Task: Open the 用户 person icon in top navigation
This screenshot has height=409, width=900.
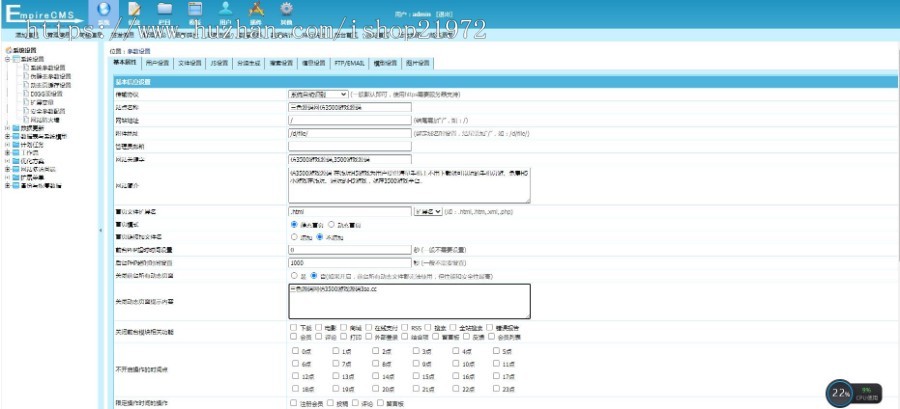Action: [x=226, y=9]
